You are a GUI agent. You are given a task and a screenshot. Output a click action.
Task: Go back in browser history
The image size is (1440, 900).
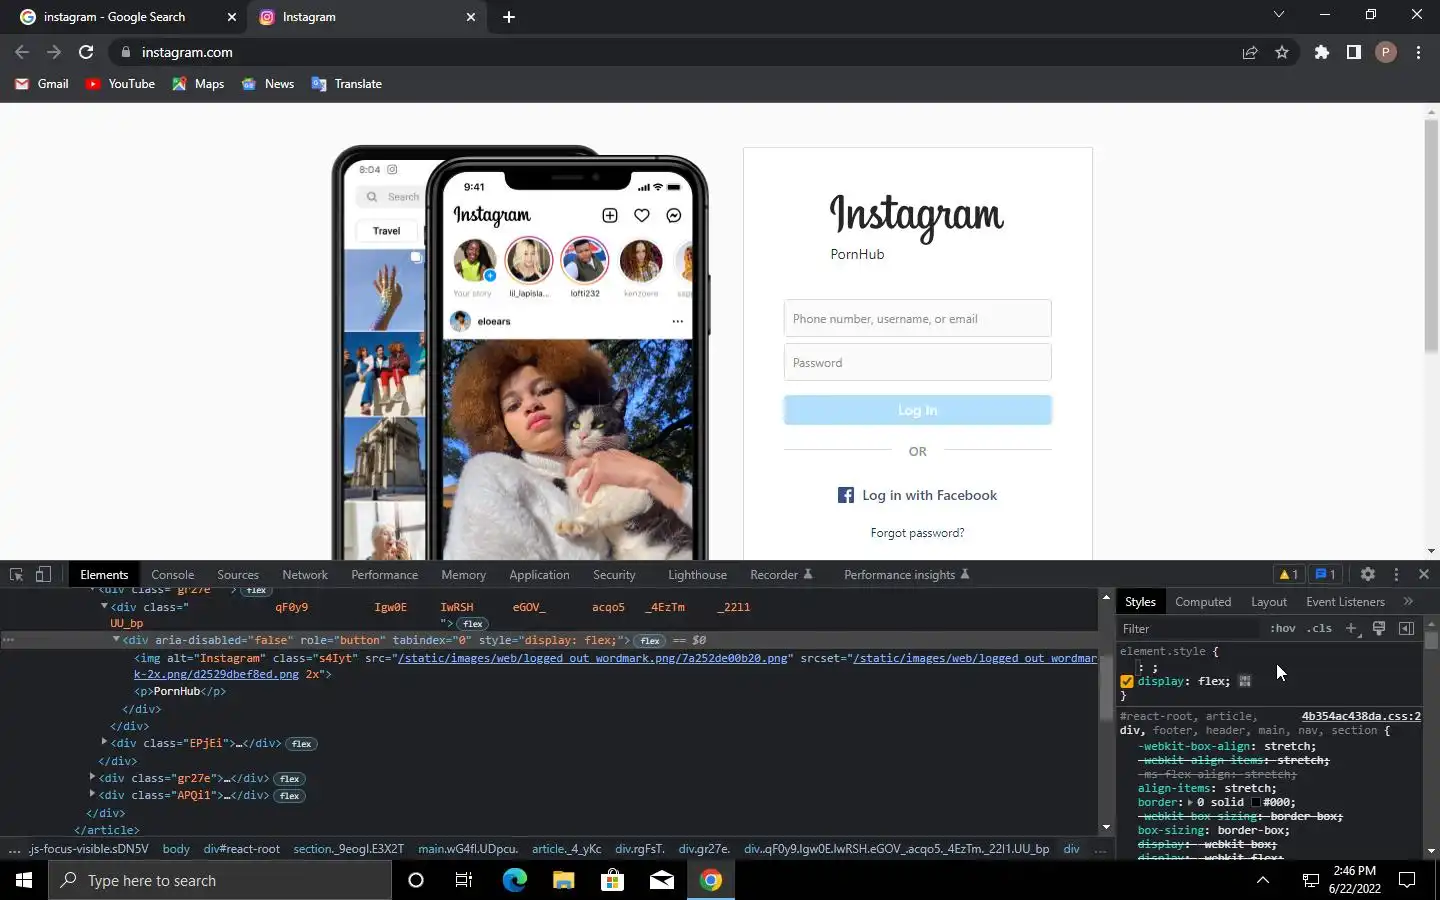pos(22,52)
